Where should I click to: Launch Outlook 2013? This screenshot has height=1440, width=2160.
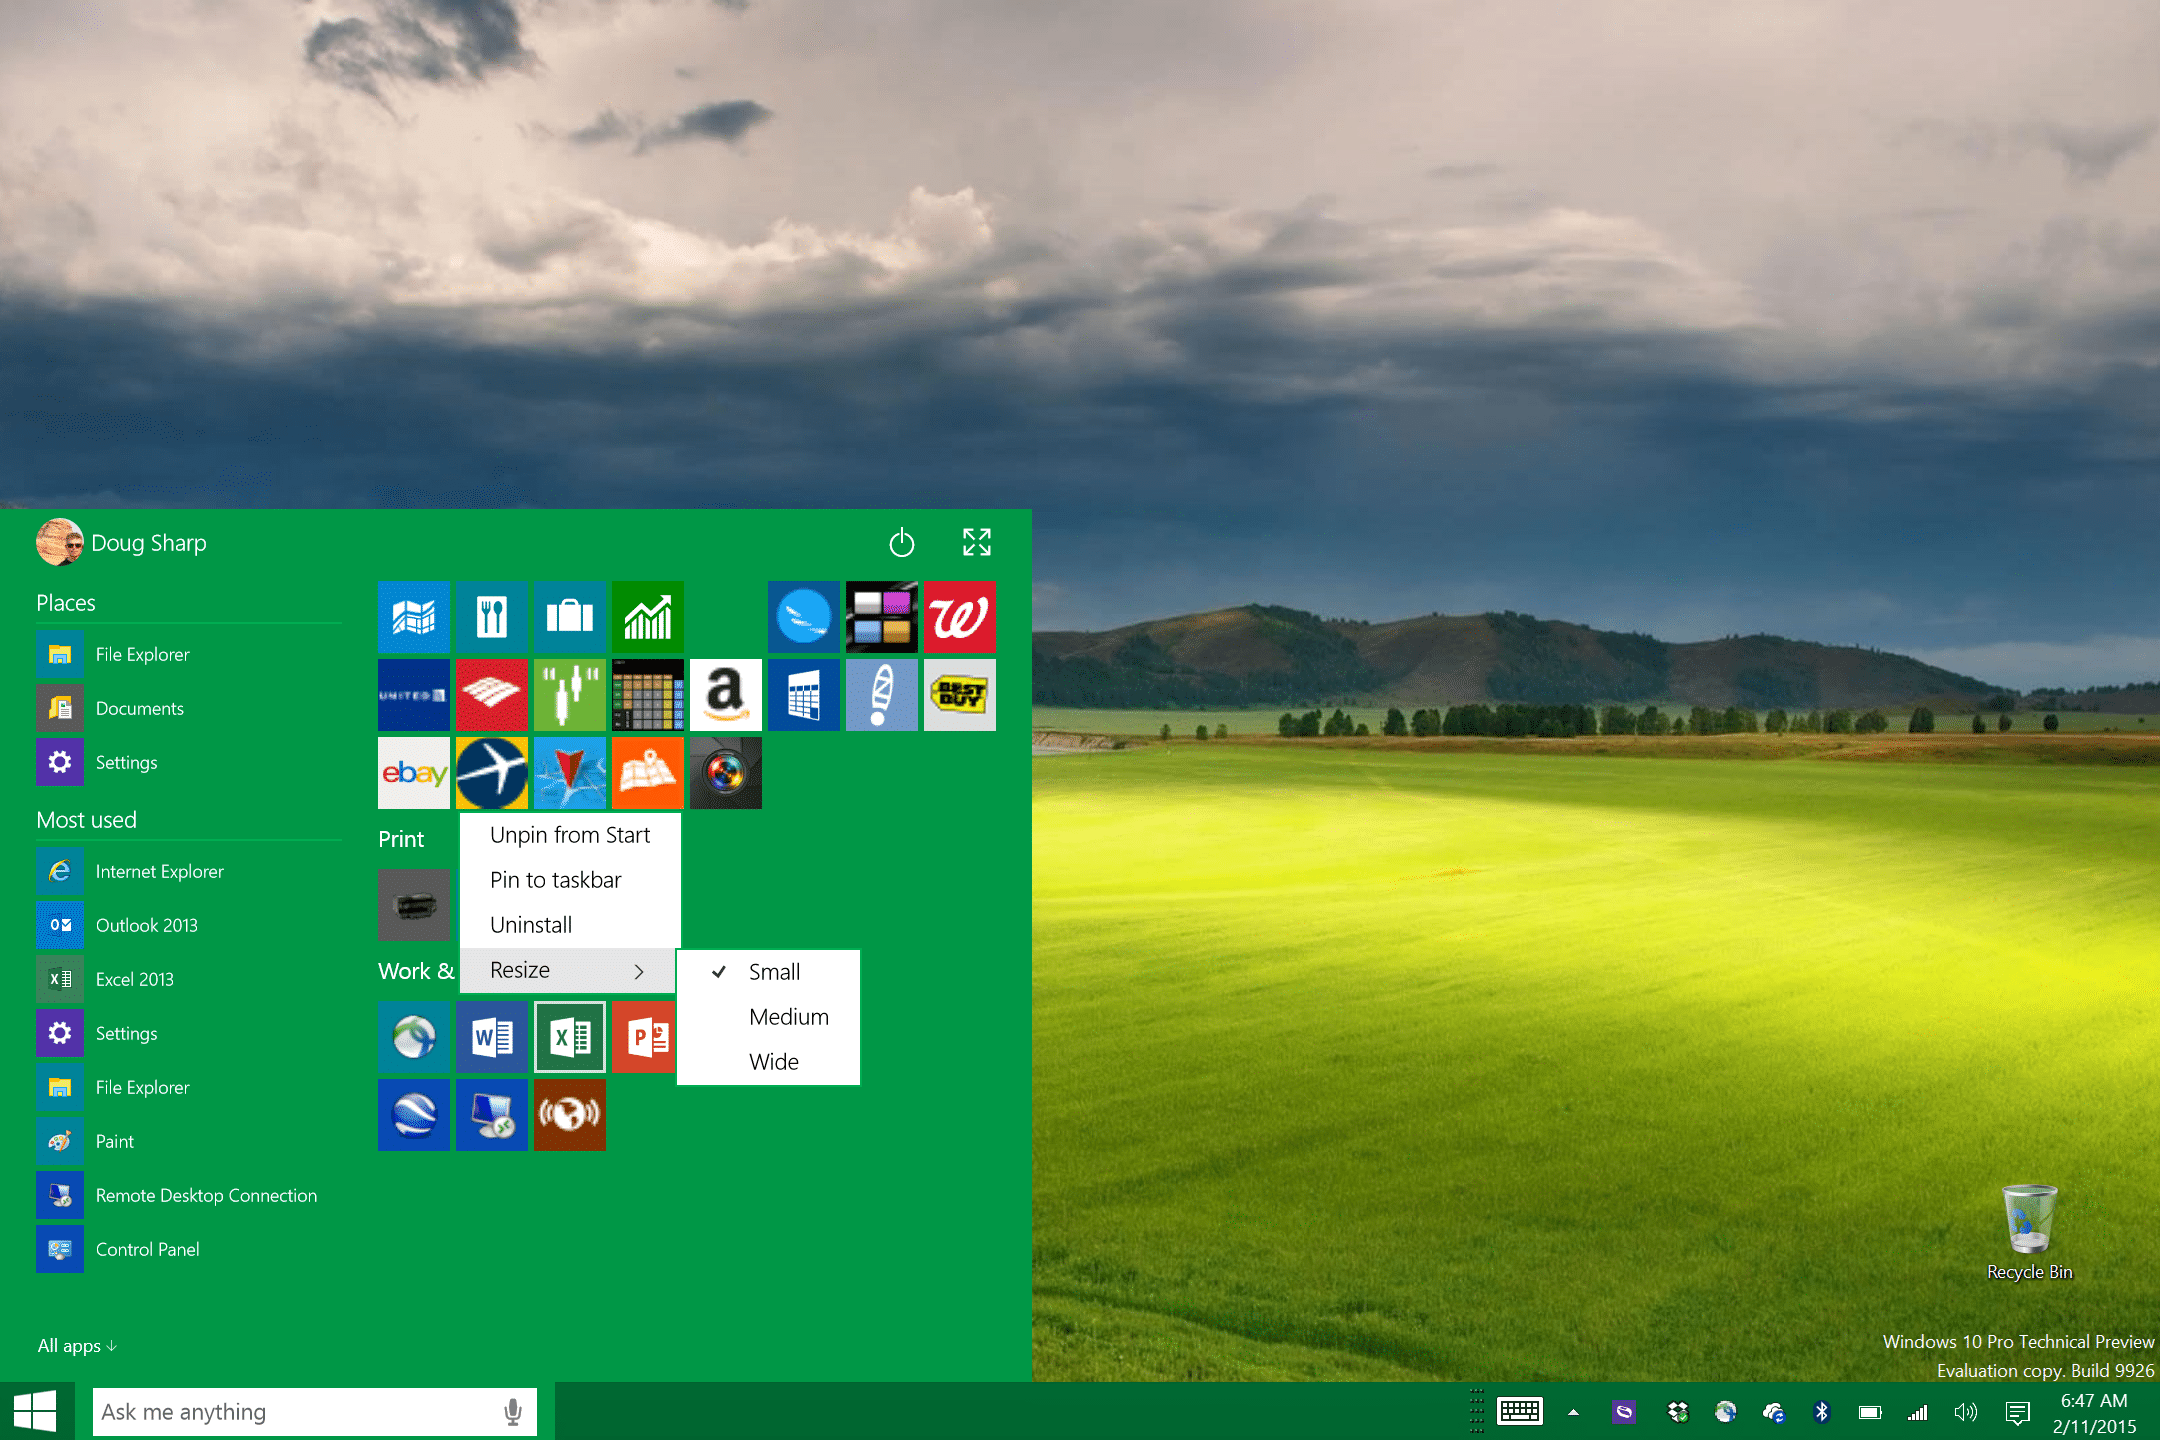pyautogui.click(x=188, y=925)
